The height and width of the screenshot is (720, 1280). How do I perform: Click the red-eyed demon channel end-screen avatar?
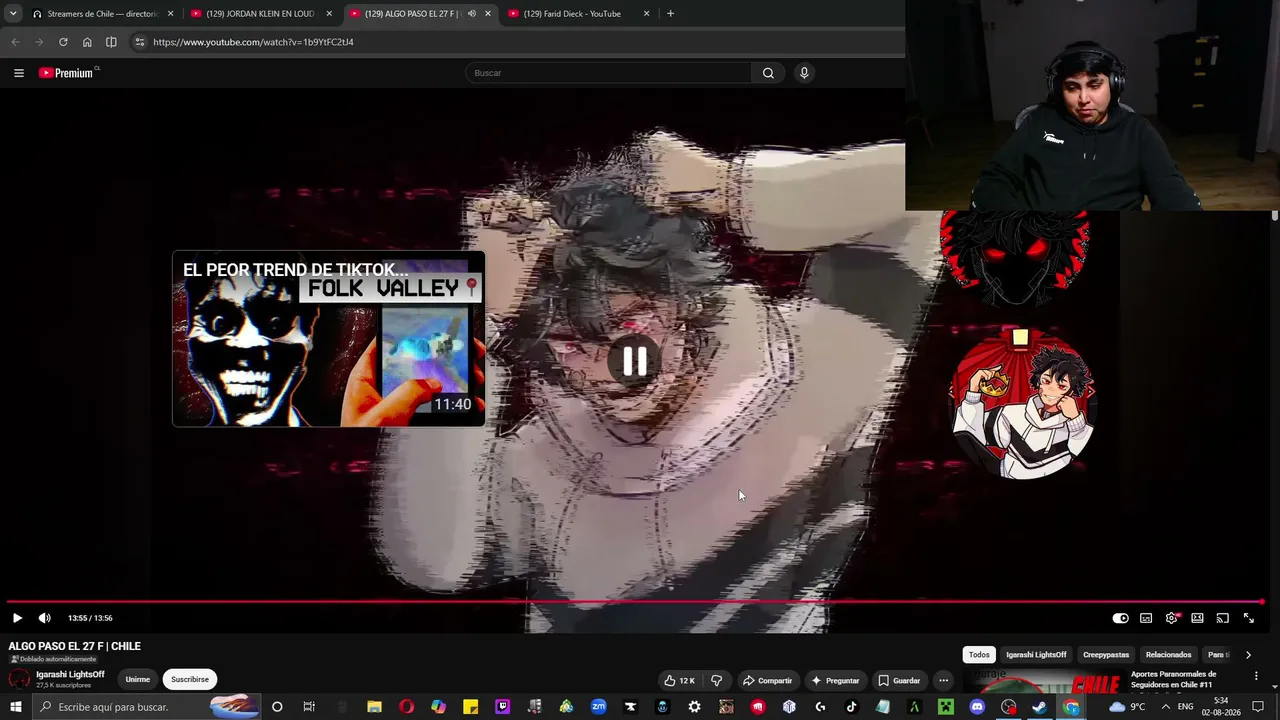coord(1015,257)
